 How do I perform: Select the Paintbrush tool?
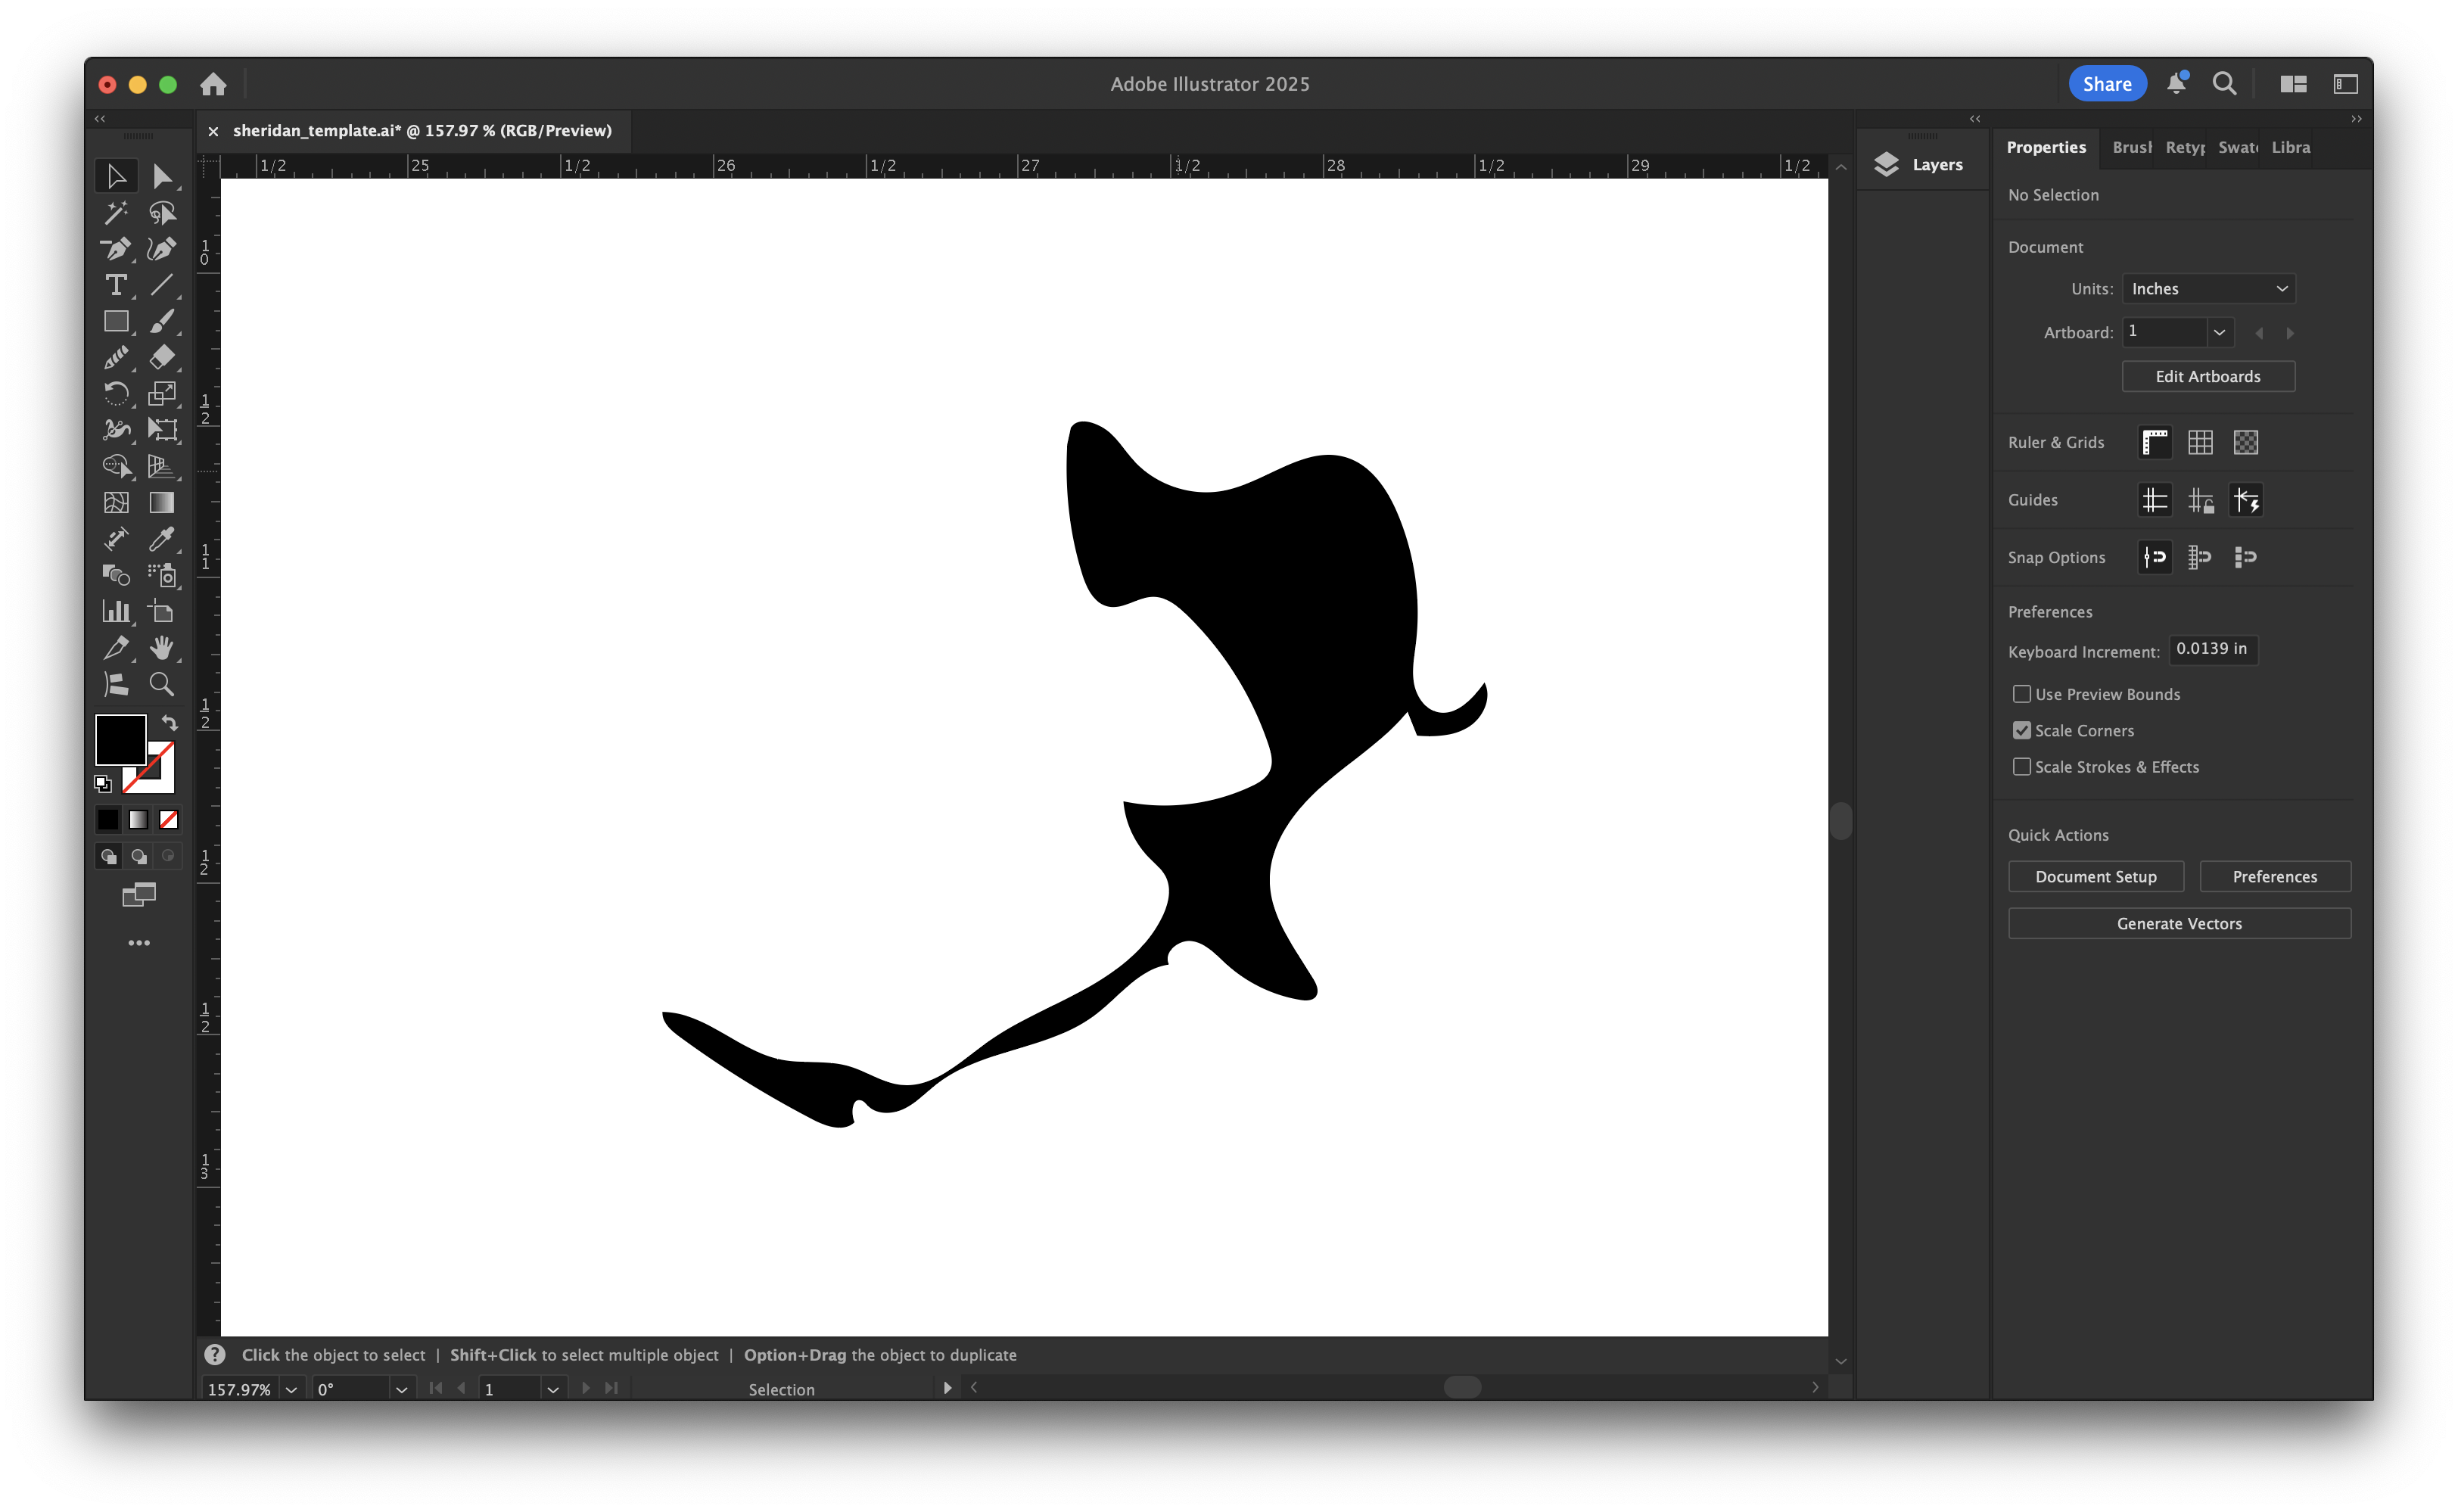163,321
